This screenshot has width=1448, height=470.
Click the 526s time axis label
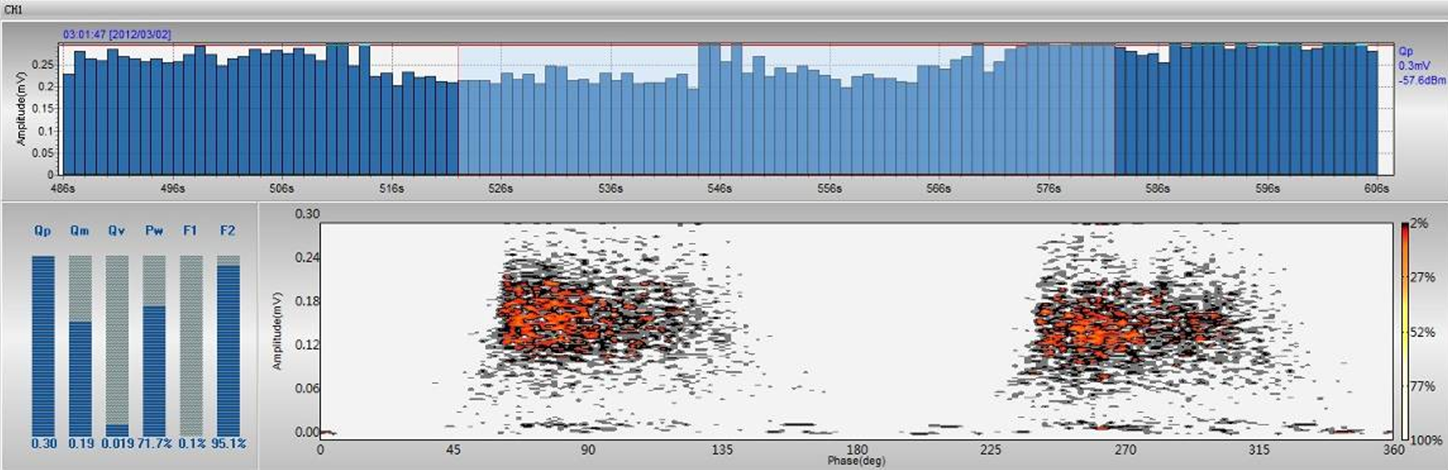(501, 187)
